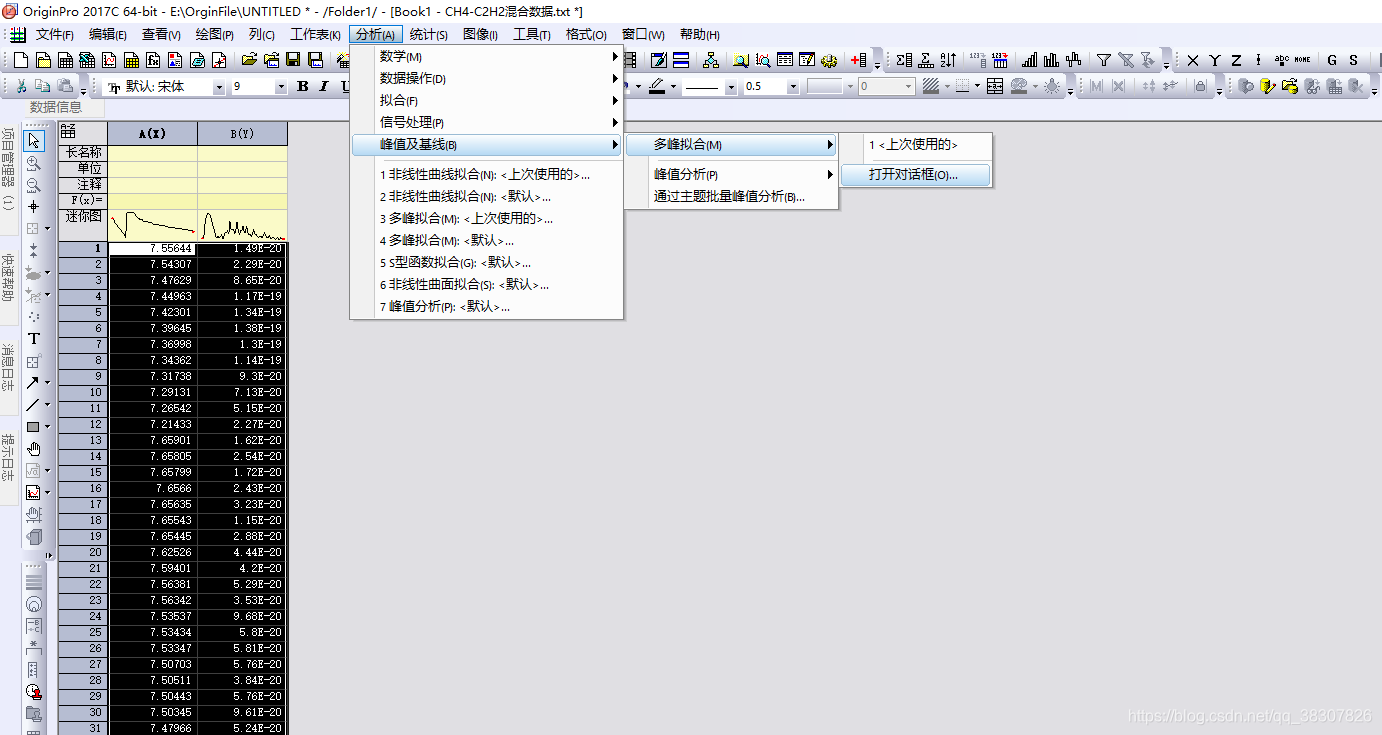This screenshot has height=735, width=1382.
Task: Toggle bold text formatting
Action: 302,87
